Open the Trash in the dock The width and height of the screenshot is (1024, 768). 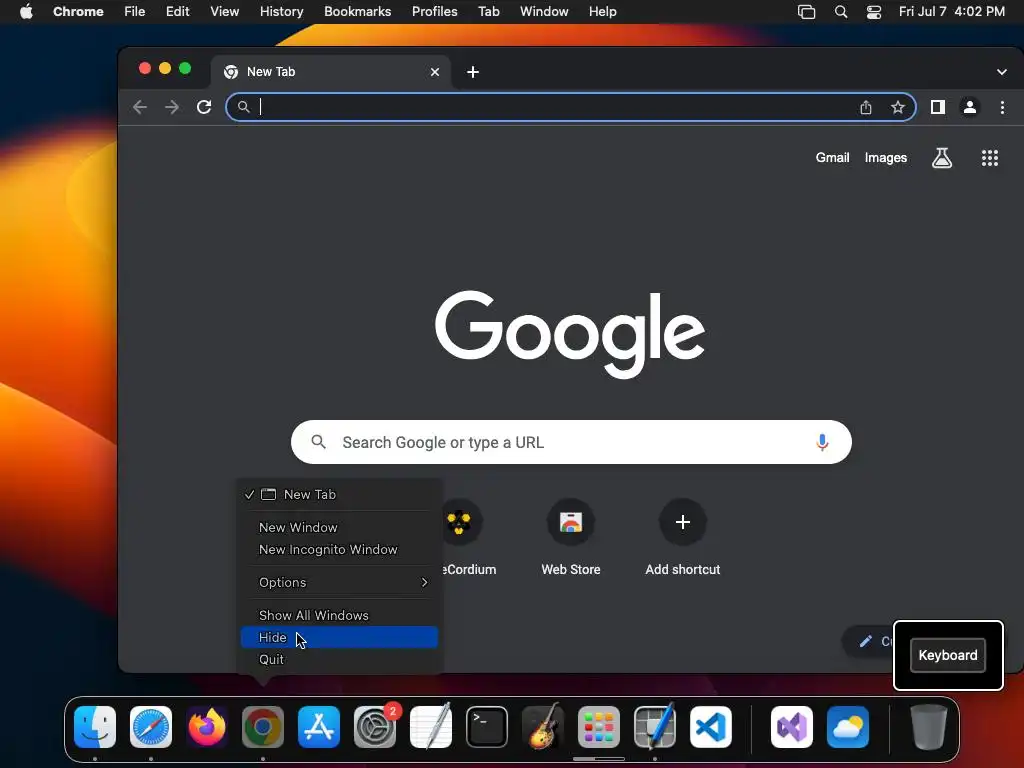pyautogui.click(x=929, y=727)
